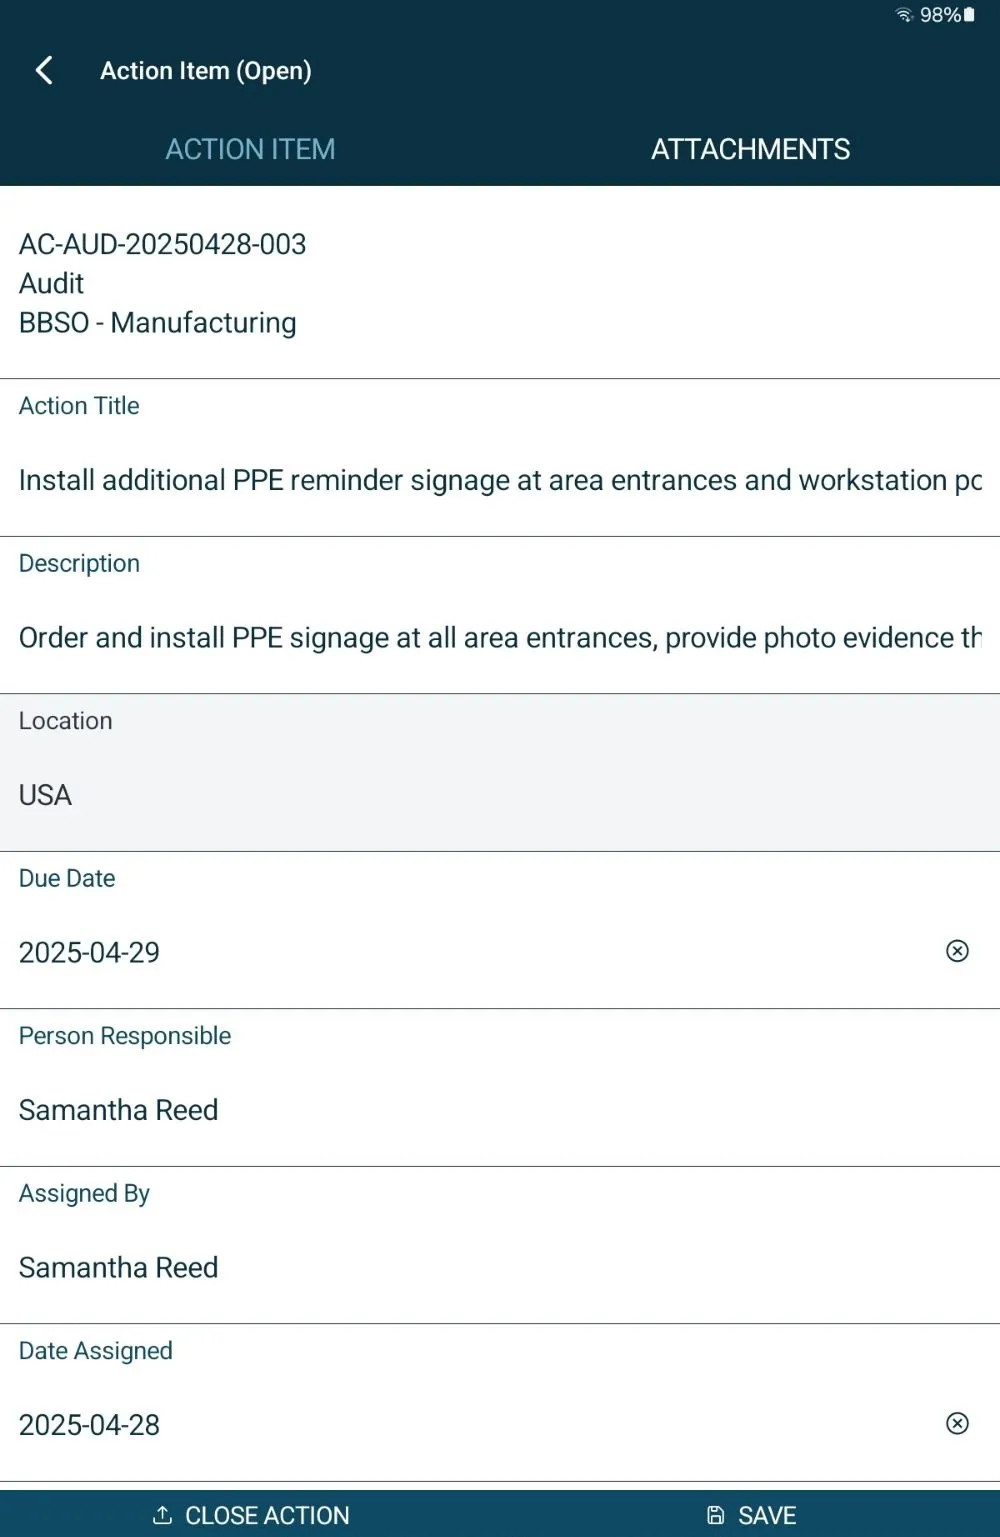This screenshot has width=1000, height=1537.
Task: Tap the upload icon beside CLOSE ACTION
Action: (163, 1514)
